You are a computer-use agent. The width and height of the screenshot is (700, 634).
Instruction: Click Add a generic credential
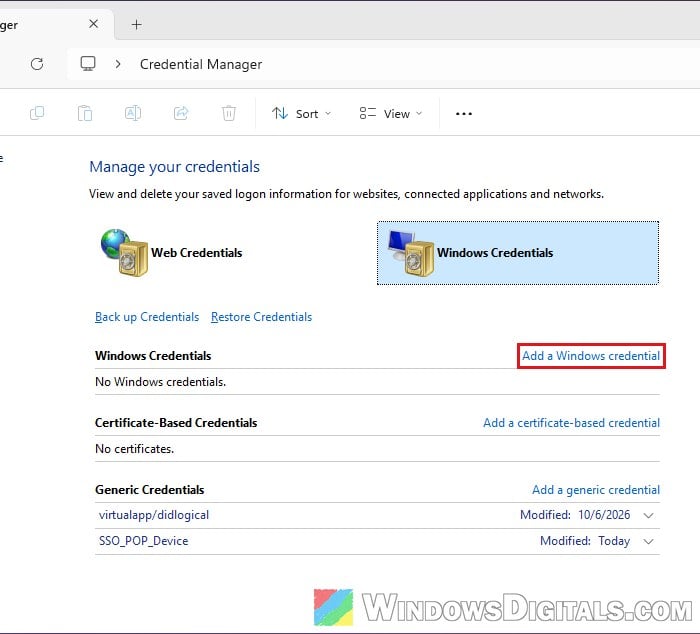[x=596, y=490]
